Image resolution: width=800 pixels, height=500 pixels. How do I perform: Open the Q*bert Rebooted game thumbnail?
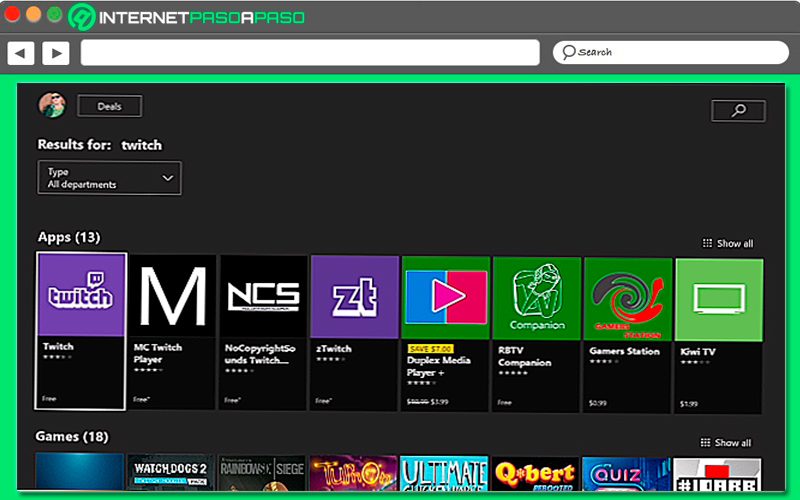point(535,473)
